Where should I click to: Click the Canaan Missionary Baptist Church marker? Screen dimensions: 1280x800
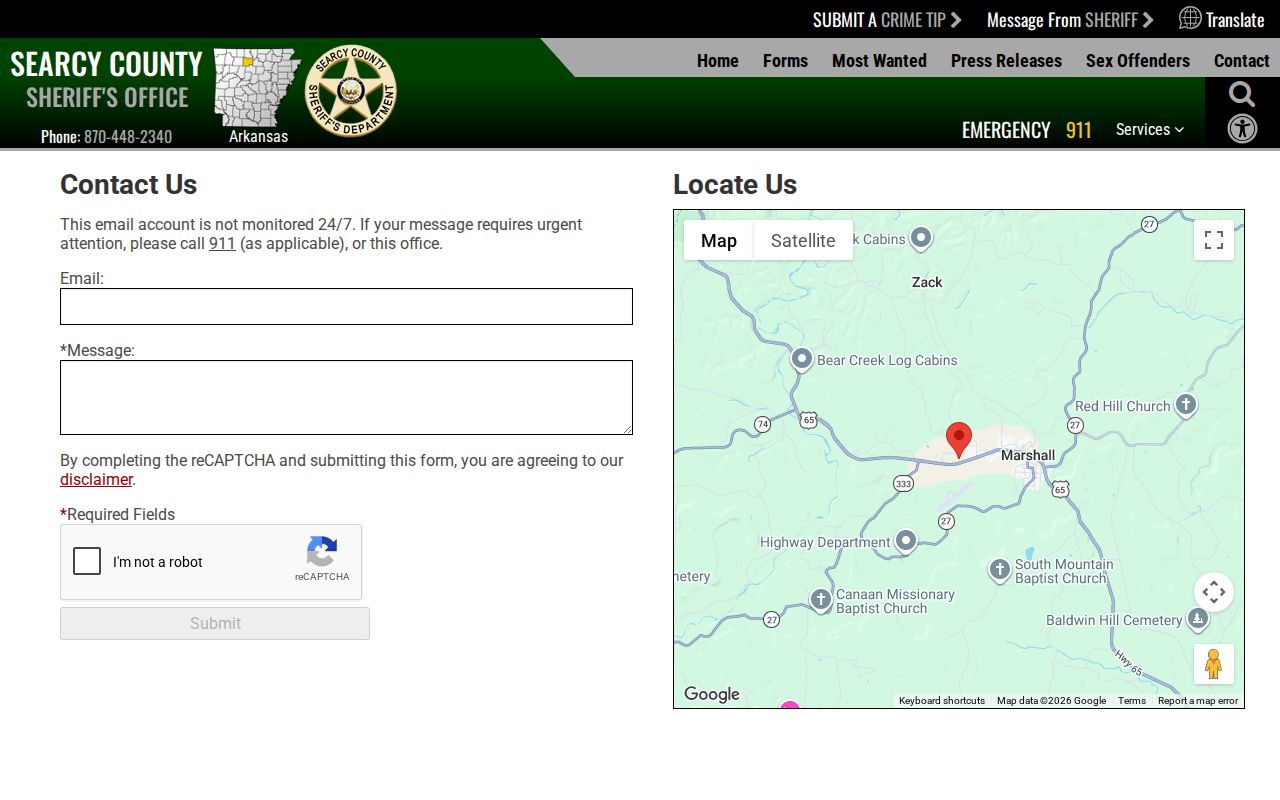[x=821, y=600]
